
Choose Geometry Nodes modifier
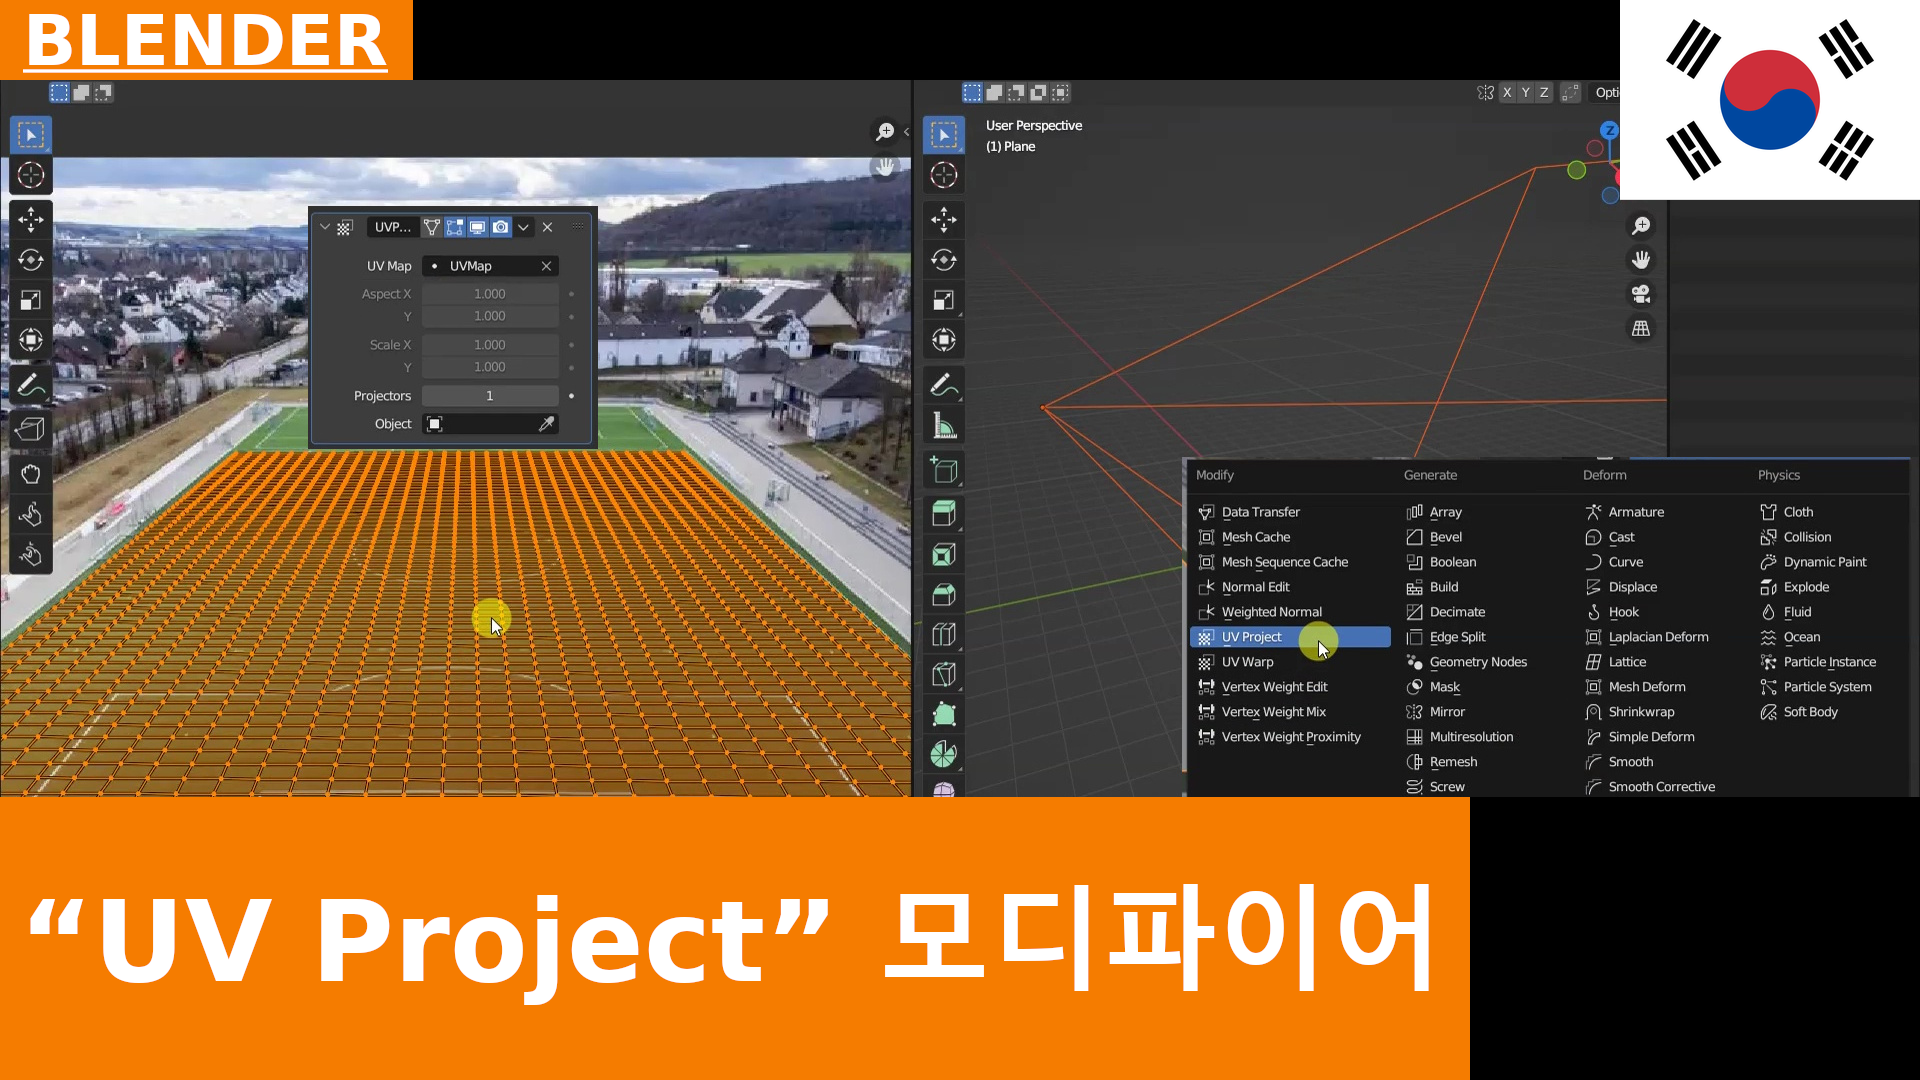pyautogui.click(x=1478, y=662)
